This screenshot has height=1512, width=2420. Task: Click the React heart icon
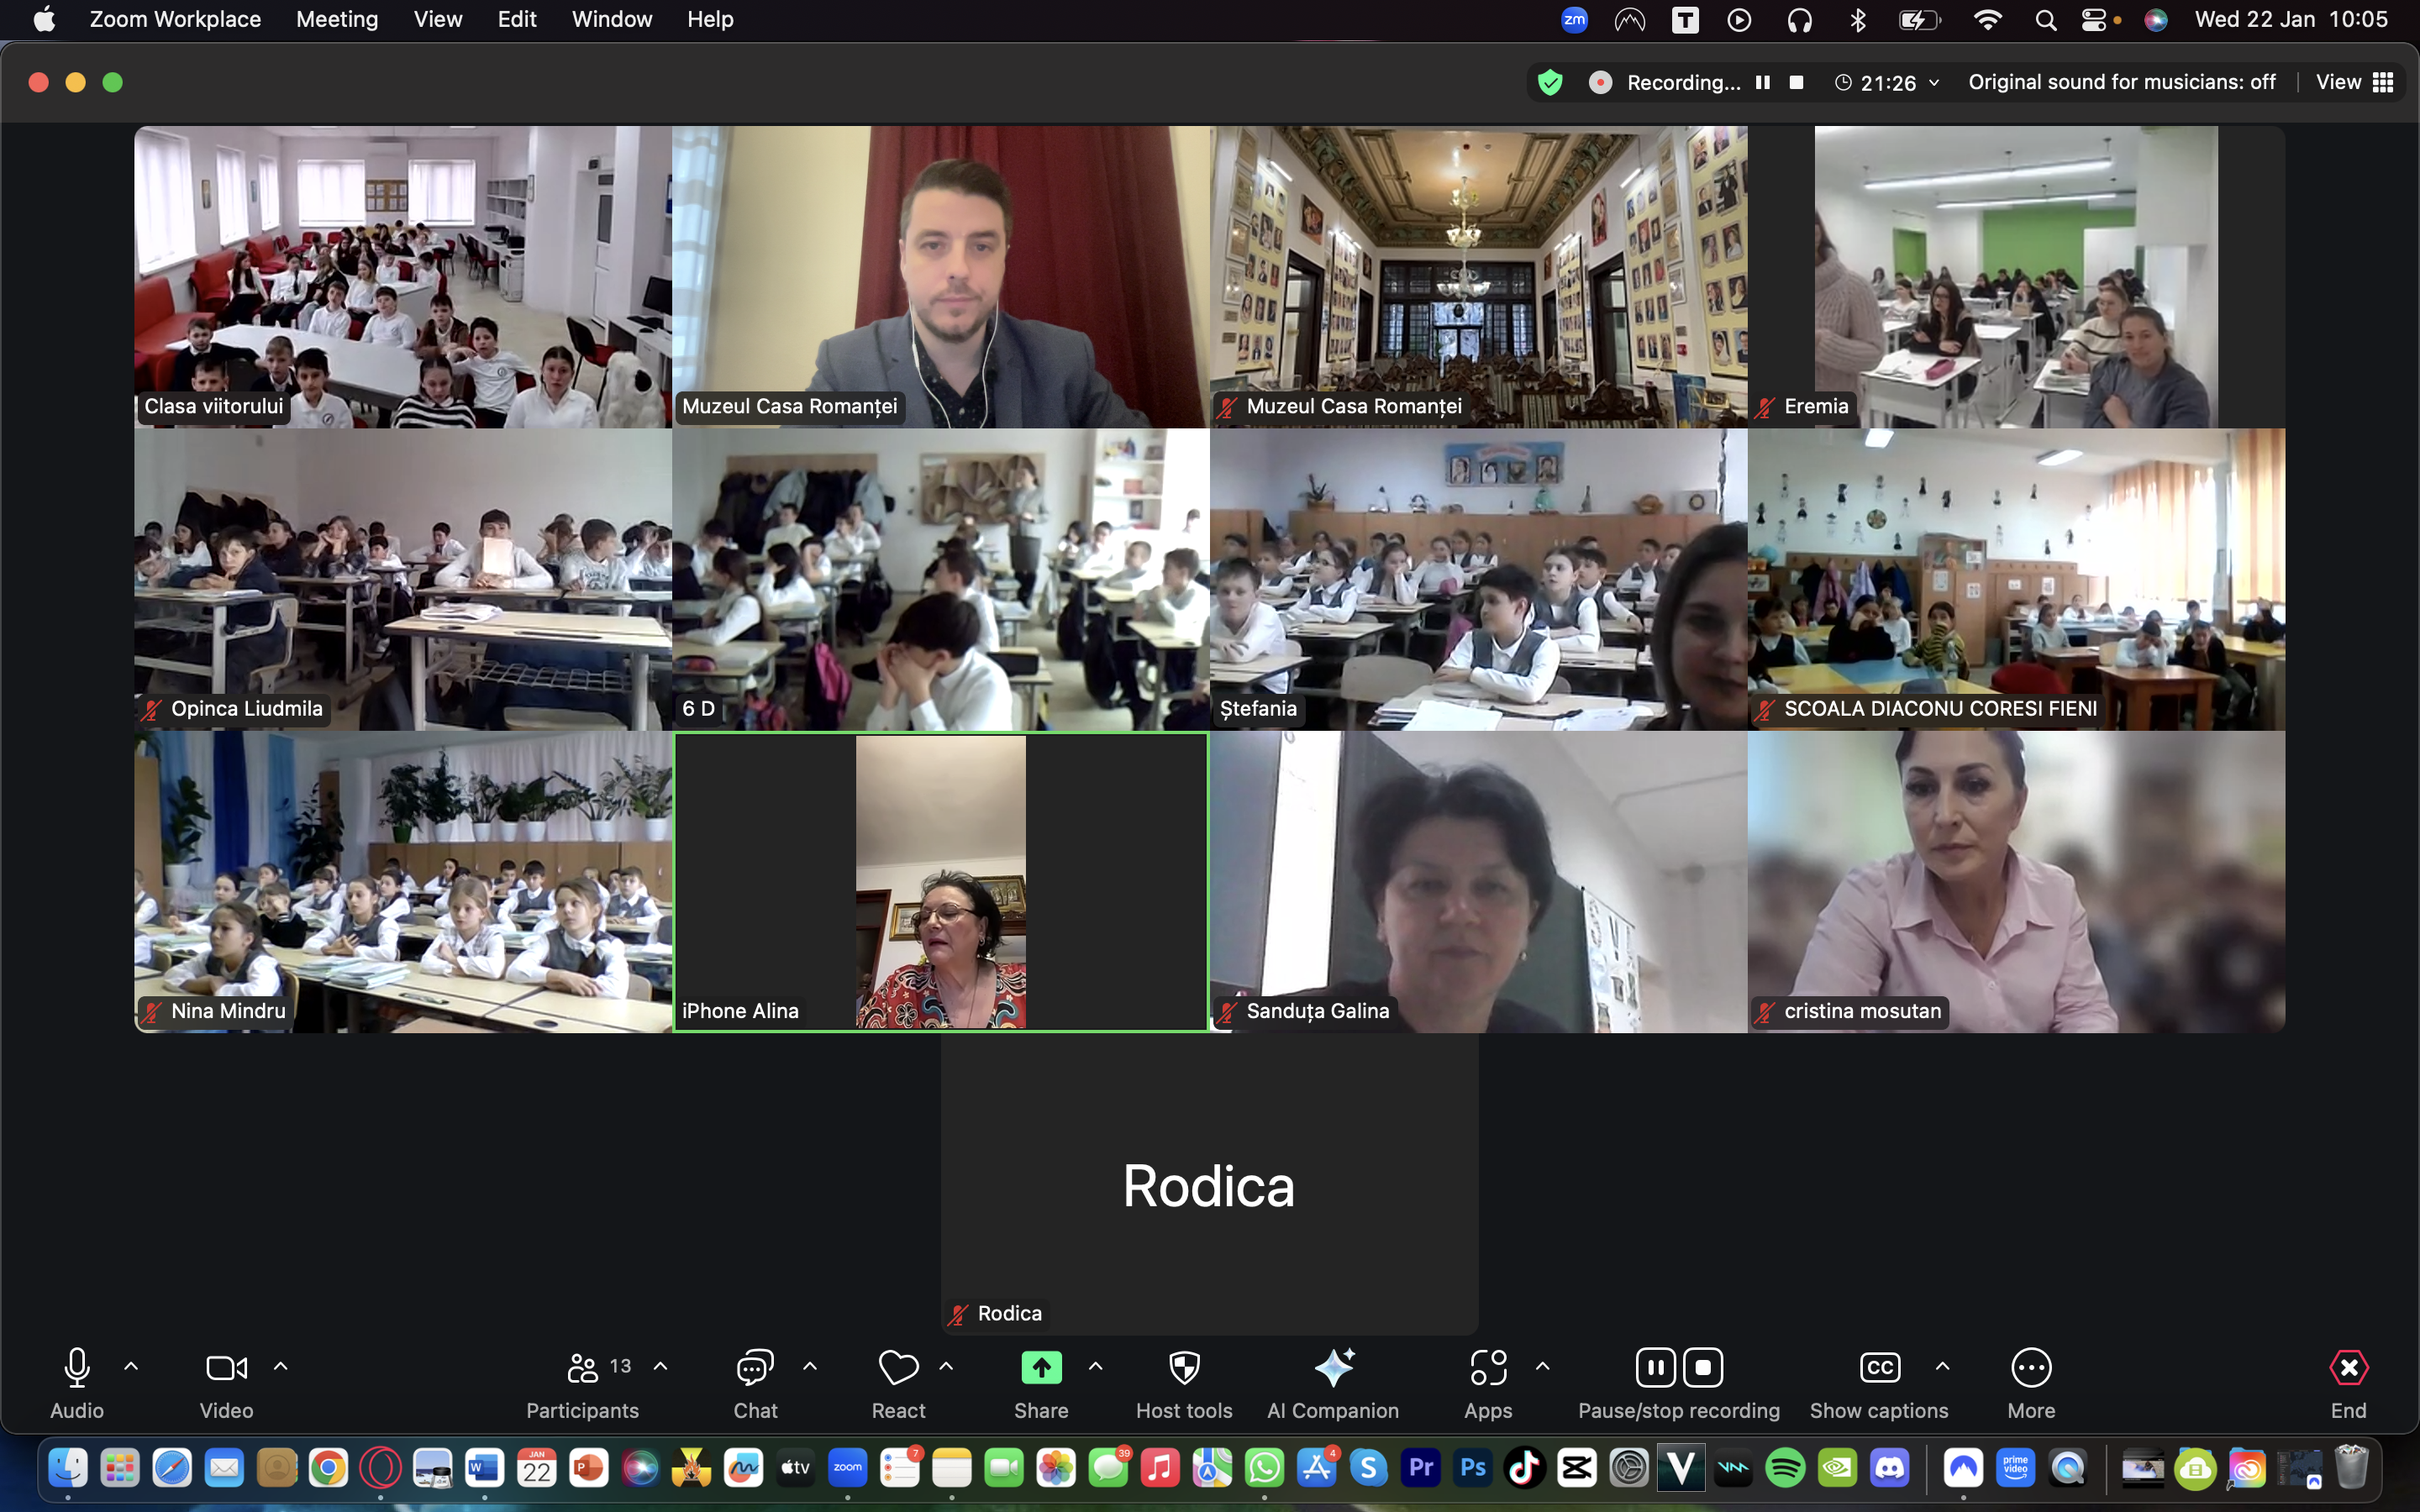[898, 1368]
